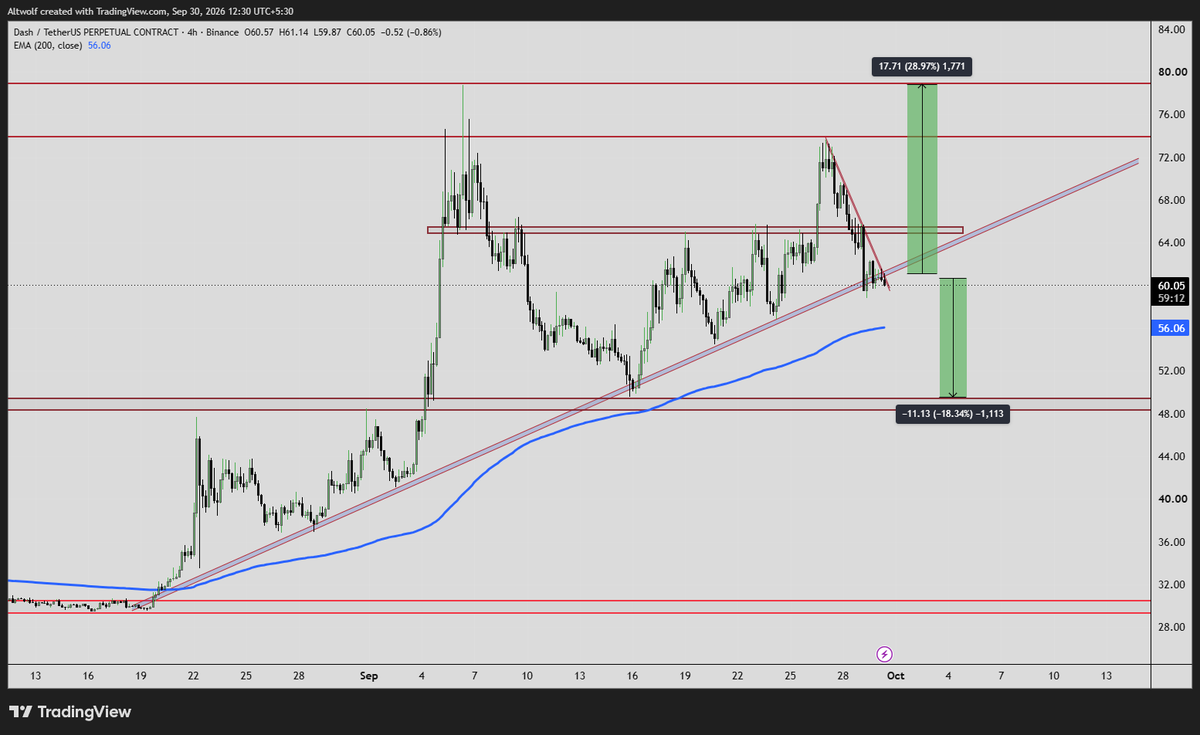The width and height of the screenshot is (1200, 735).
Task: Click the current price label 60.05
Action: click(x=1171, y=285)
